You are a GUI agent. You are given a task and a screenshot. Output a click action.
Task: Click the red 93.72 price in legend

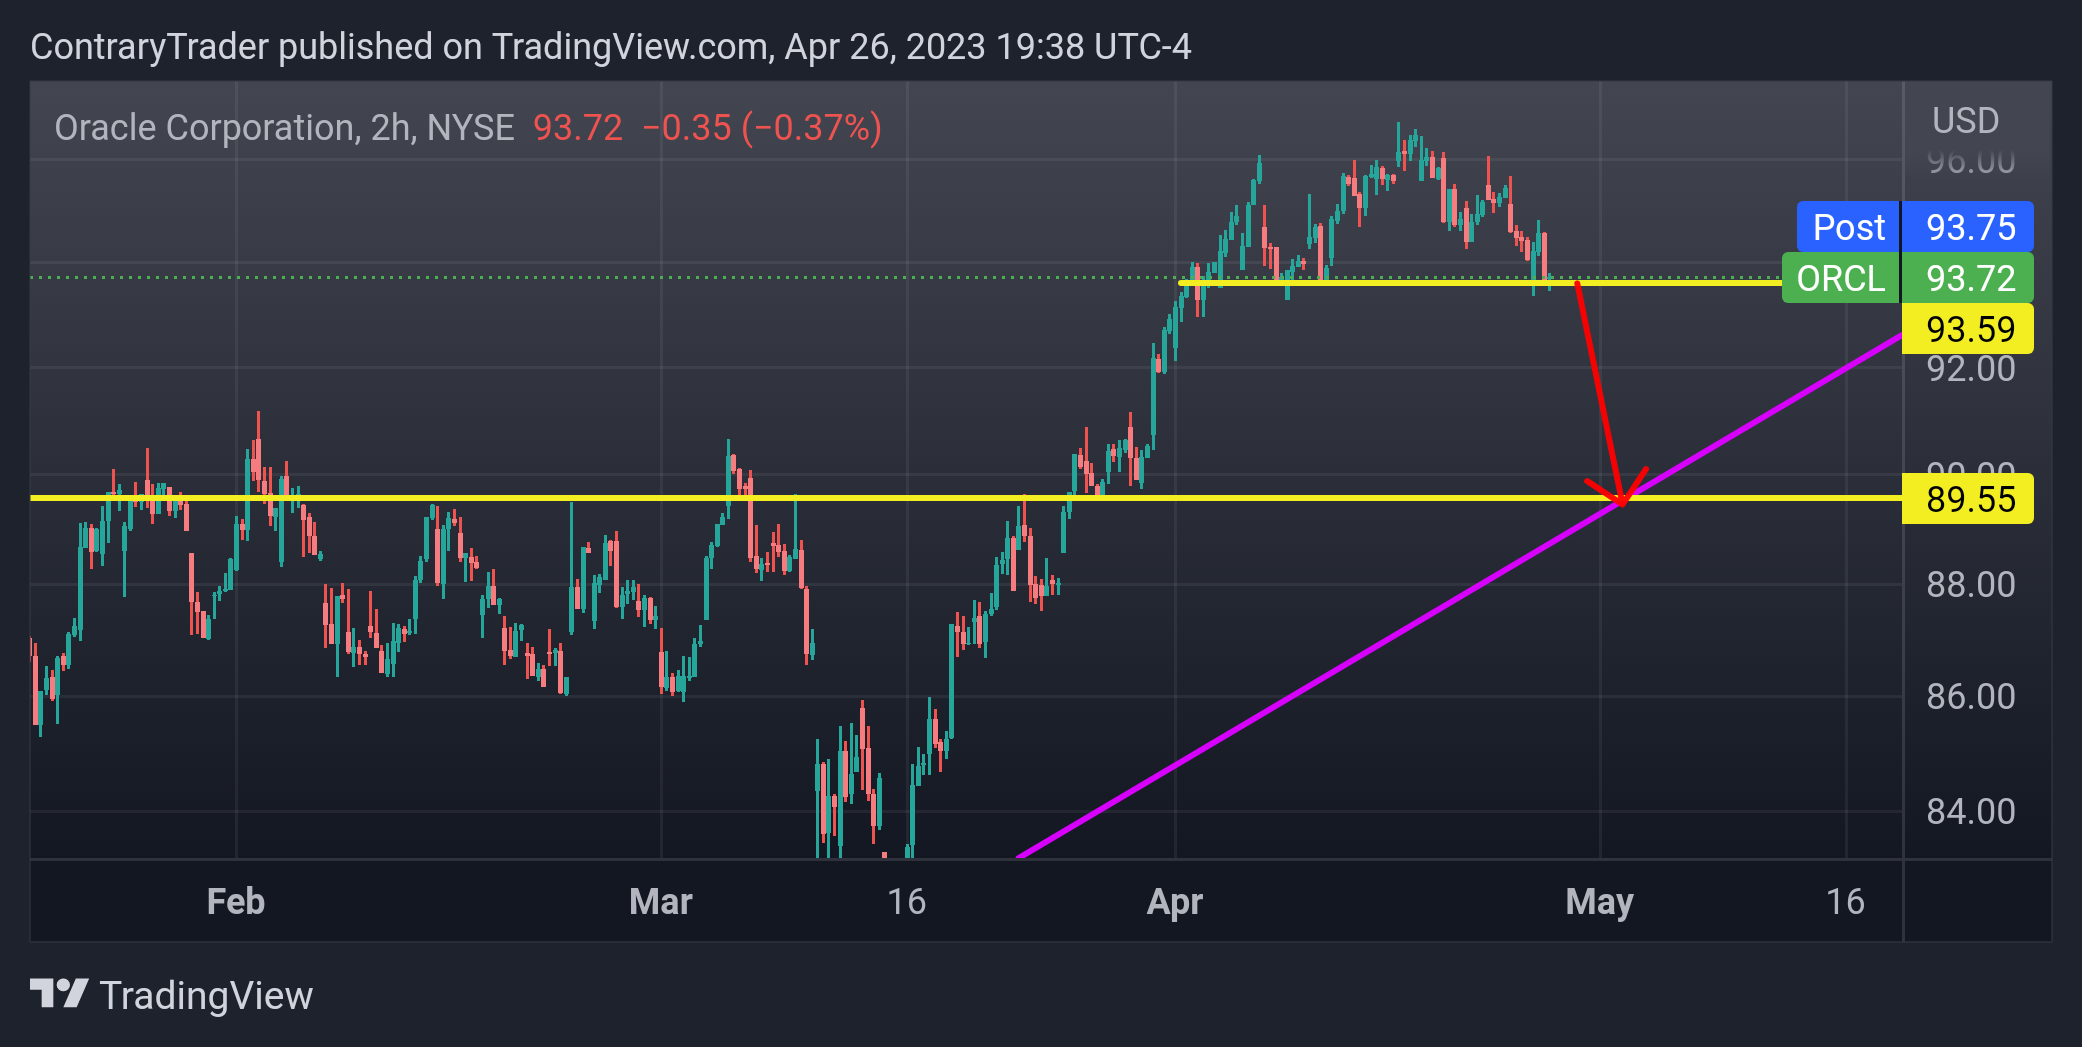tap(578, 128)
